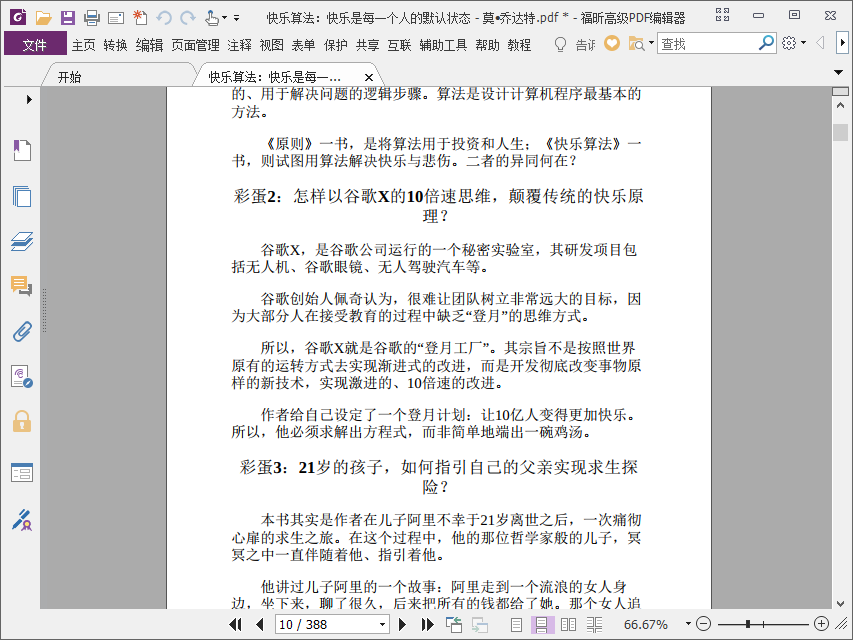The width and height of the screenshot is (853, 640).
Task: Open the page number dropdown
Action: [x=382, y=624]
